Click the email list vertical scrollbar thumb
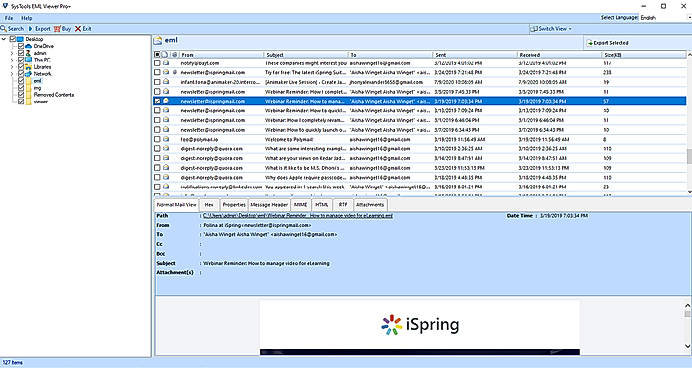Image resolution: width=692 pixels, height=368 pixels. pyautogui.click(x=689, y=156)
